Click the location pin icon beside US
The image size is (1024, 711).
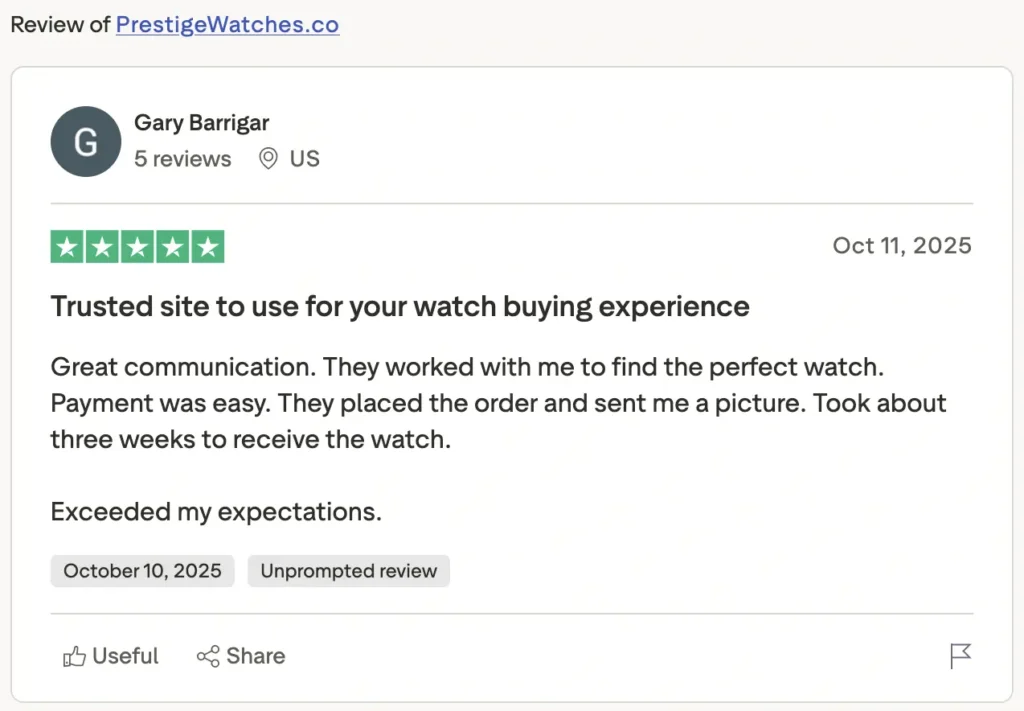point(267,158)
